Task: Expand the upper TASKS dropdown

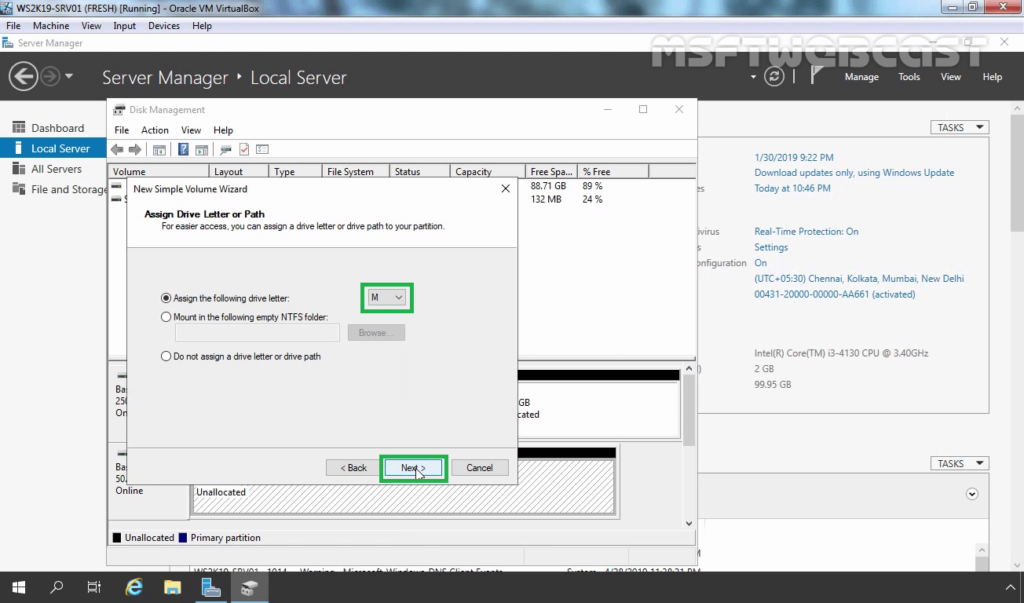Action: (x=959, y=127)
